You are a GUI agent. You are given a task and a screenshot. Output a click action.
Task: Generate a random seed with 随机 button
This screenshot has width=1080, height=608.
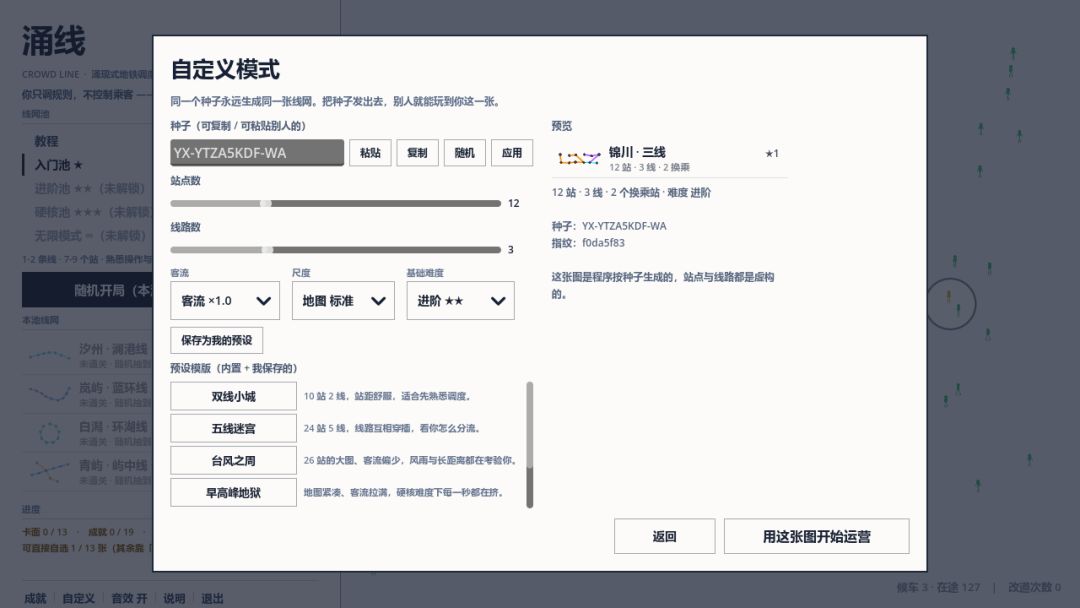[464, 153]
